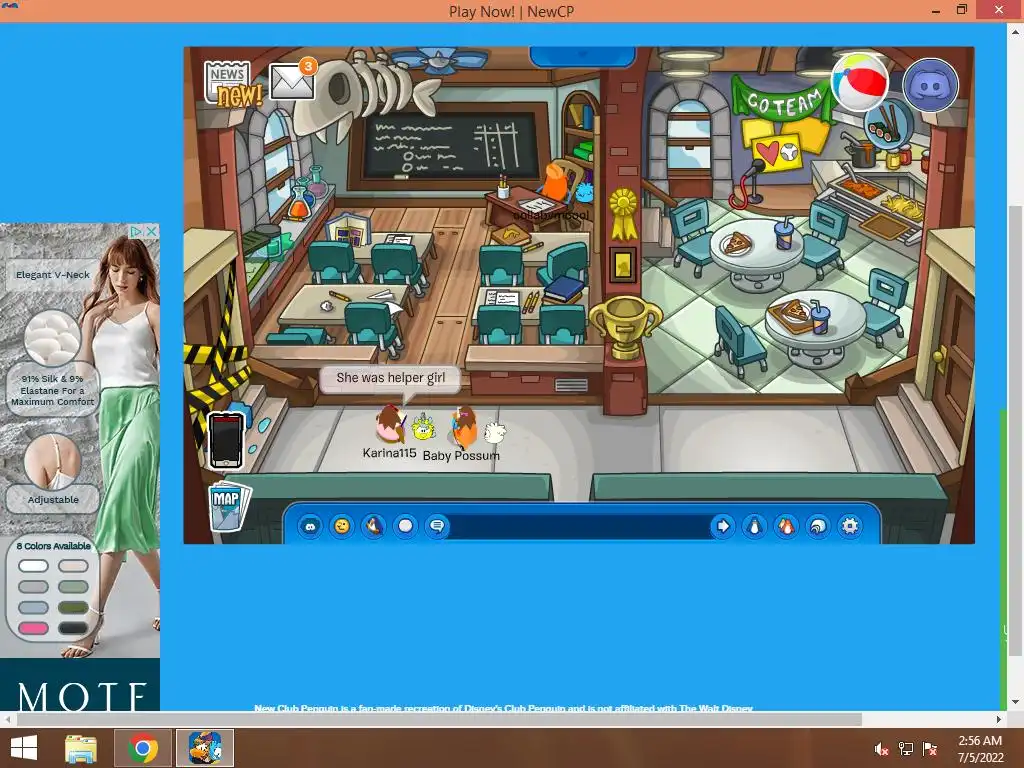Open File Explorer from taskbar
Screen dimensions: 1024x768
click(x=81, y=748)
